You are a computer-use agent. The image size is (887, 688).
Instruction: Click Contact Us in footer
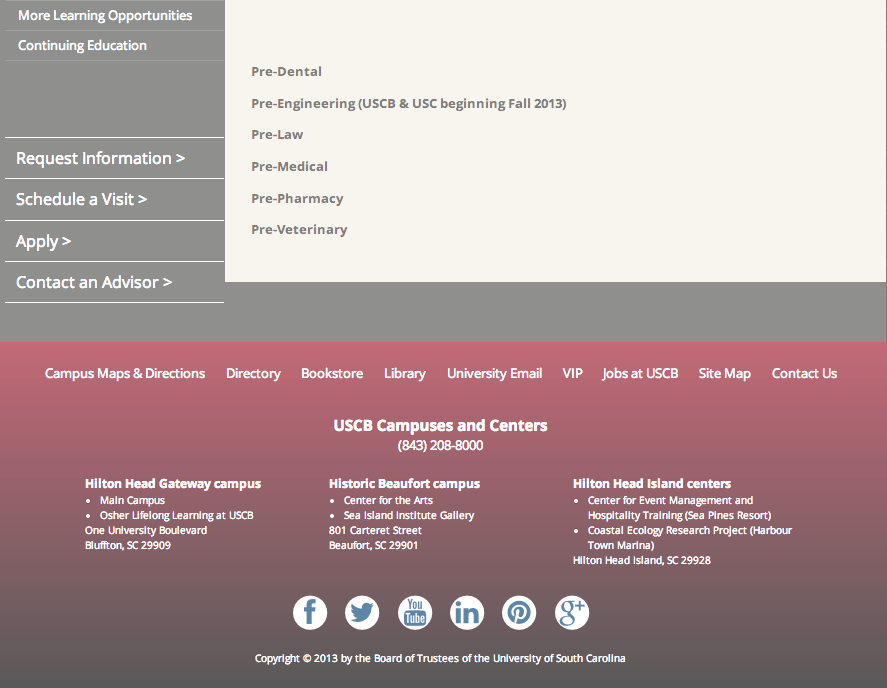[x=804, y=373]
